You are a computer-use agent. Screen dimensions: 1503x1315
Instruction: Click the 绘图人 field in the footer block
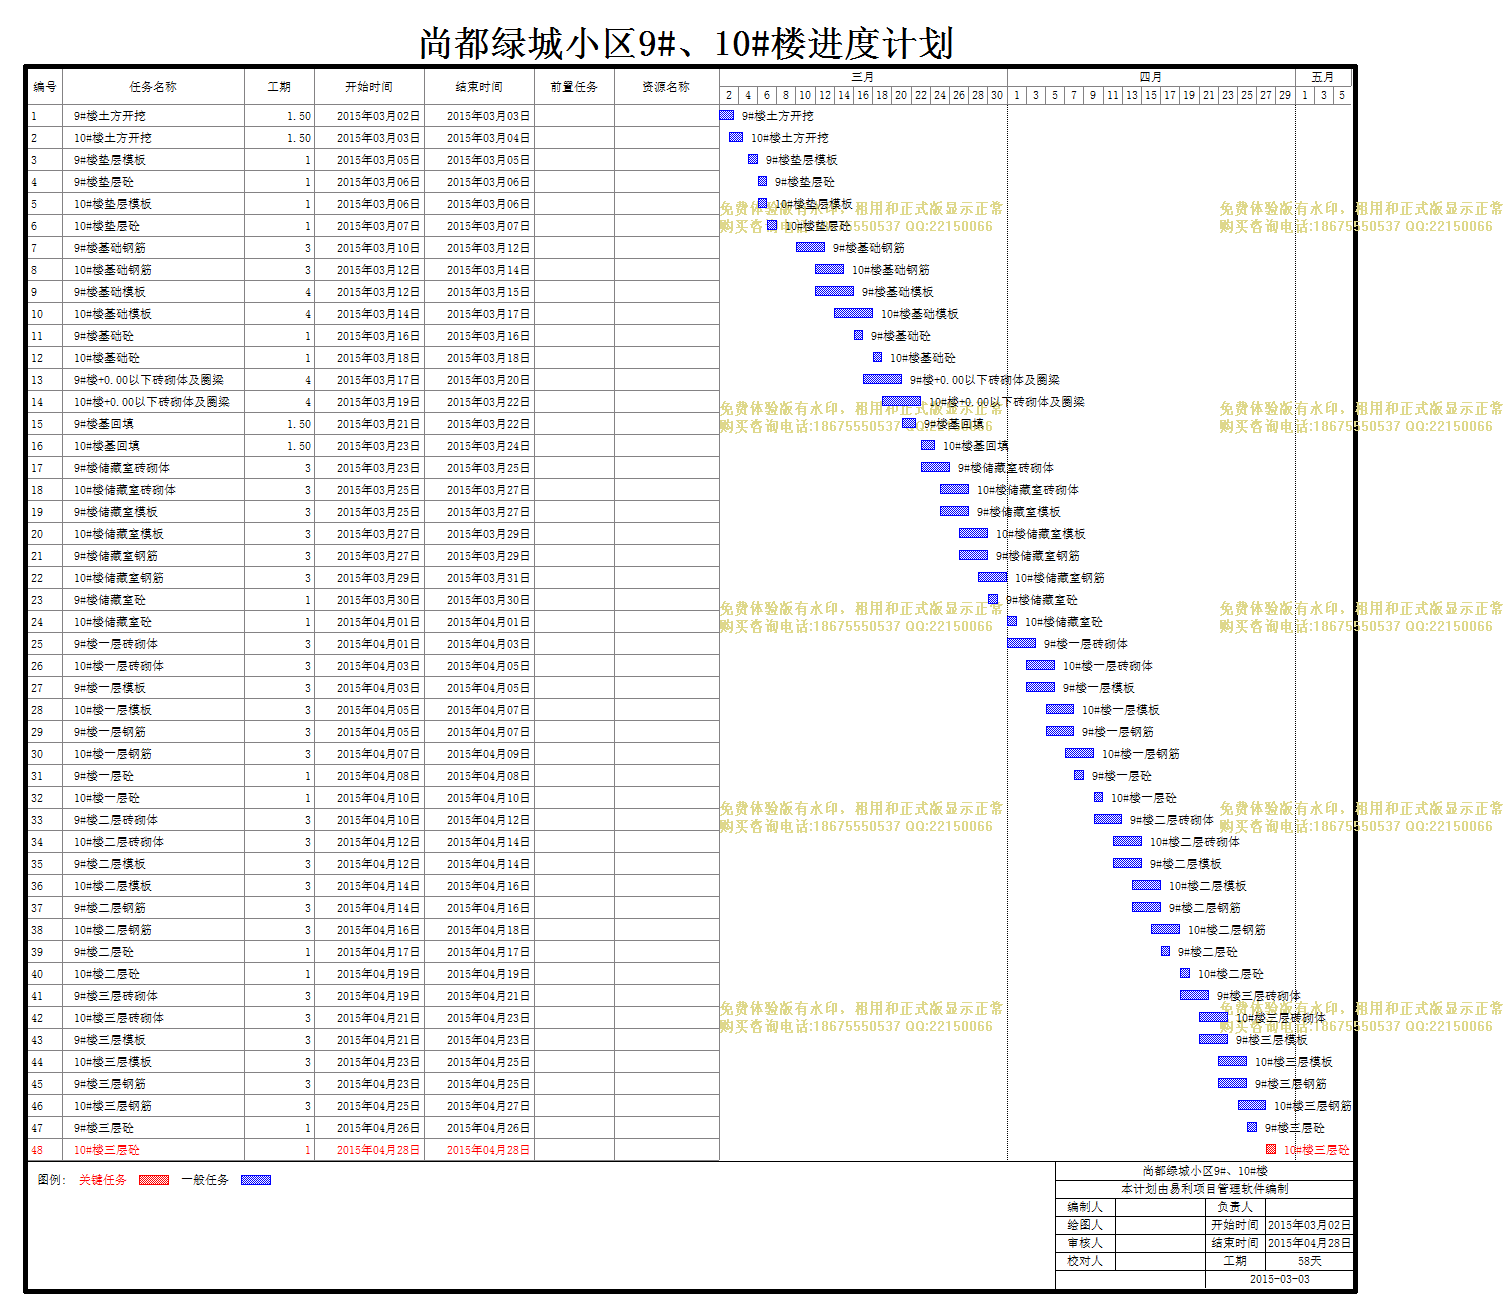point(1160,1225)
